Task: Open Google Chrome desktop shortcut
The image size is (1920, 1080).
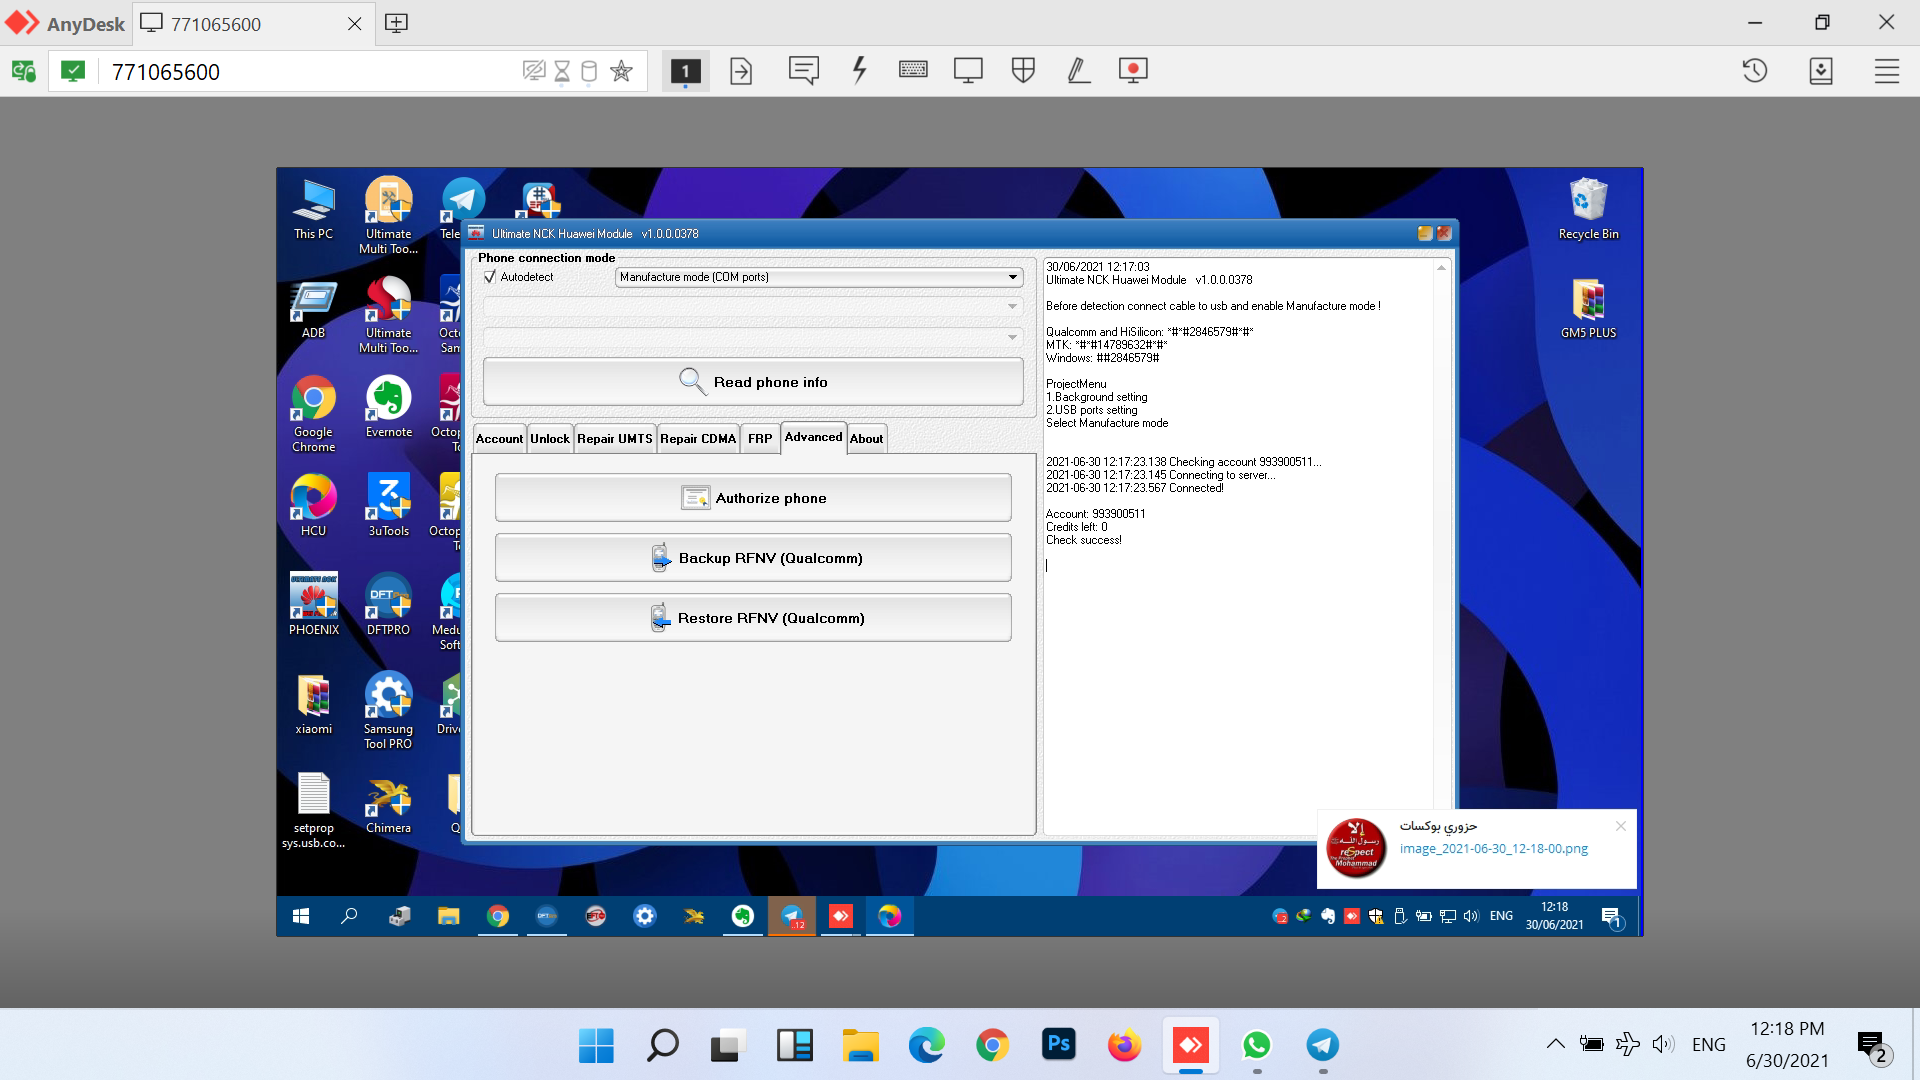Action: click(313, 413)
